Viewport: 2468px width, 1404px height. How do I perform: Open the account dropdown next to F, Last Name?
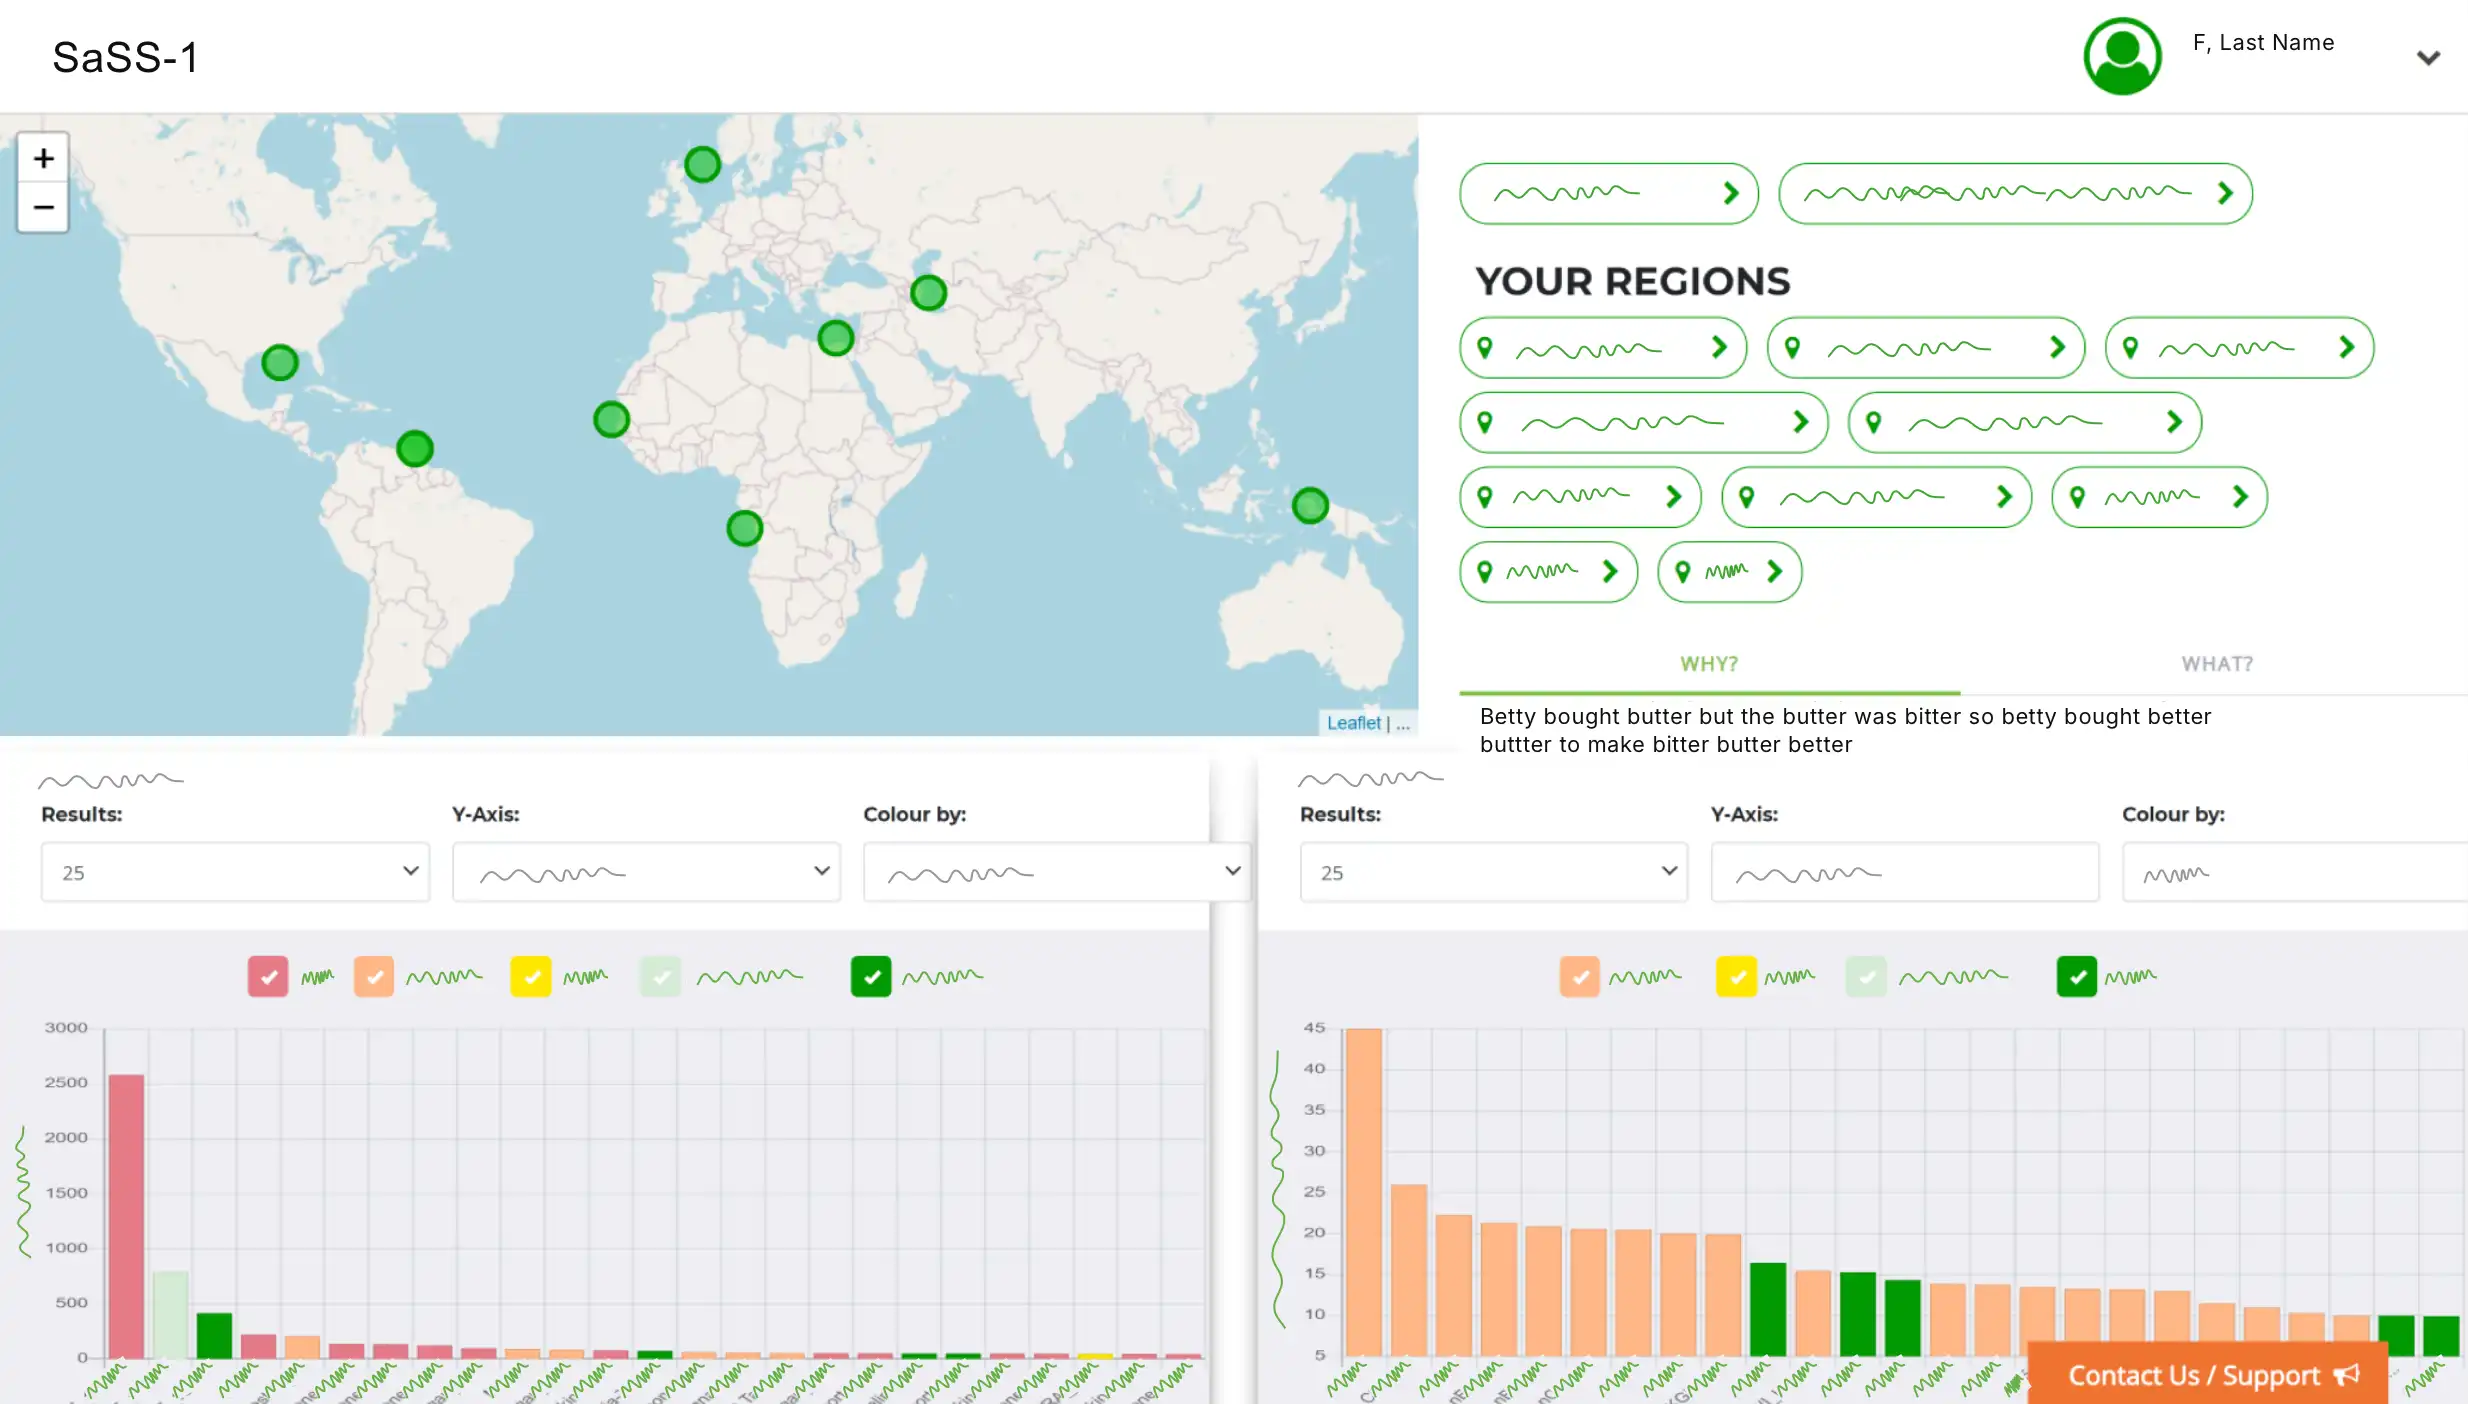(2428, 57)
